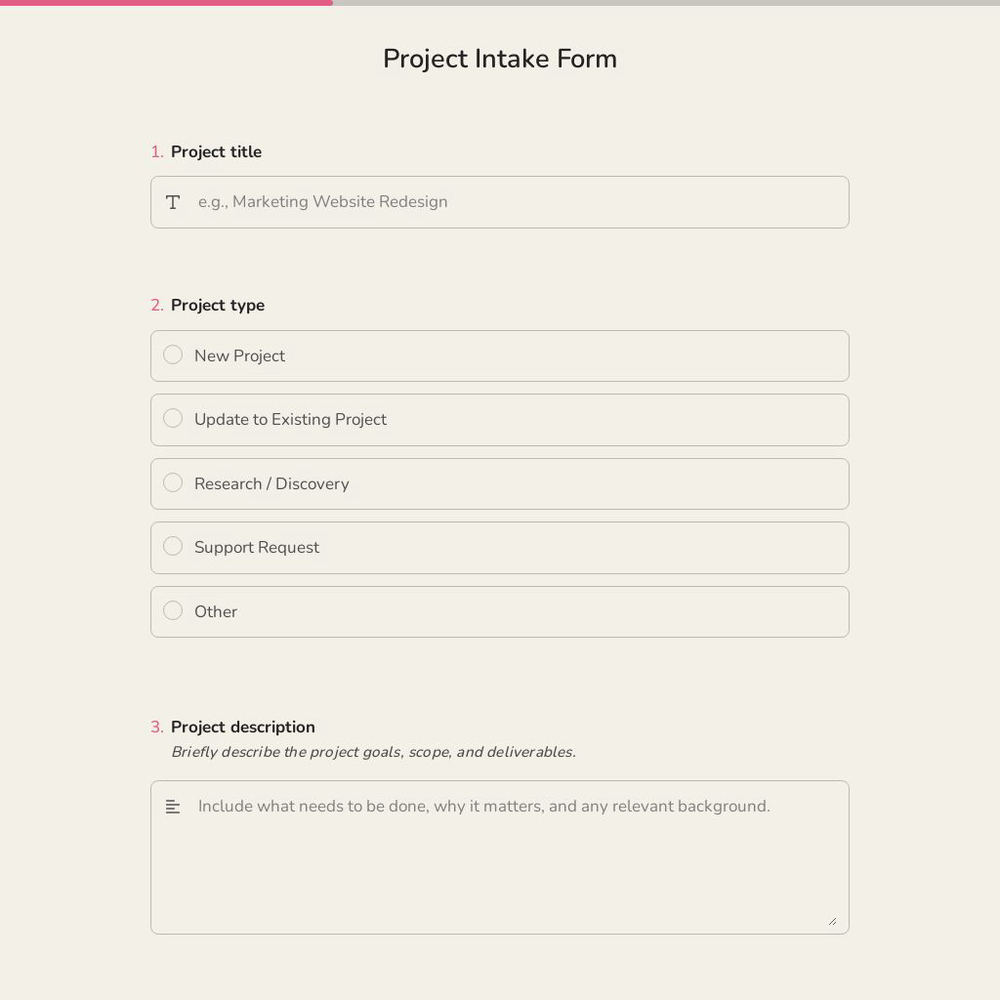Click the text input type icon beside Project title
The image size is (1000, 1000).
pos(172,202)
